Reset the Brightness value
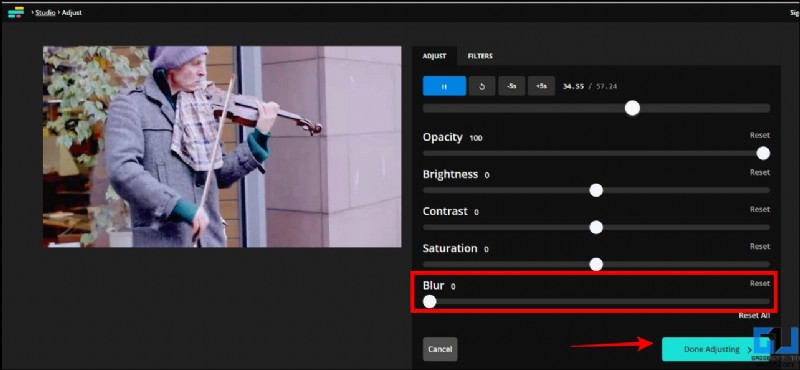This screenshot has width=800, height=370. (760, 172)
